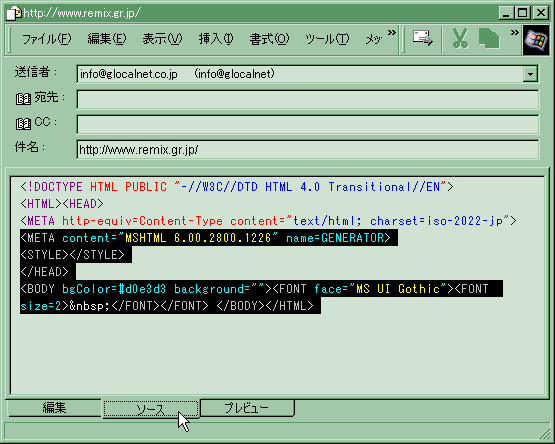
Task: Click the Cut scissors icon
Action: pyautogui.click(x=460, y=38)
